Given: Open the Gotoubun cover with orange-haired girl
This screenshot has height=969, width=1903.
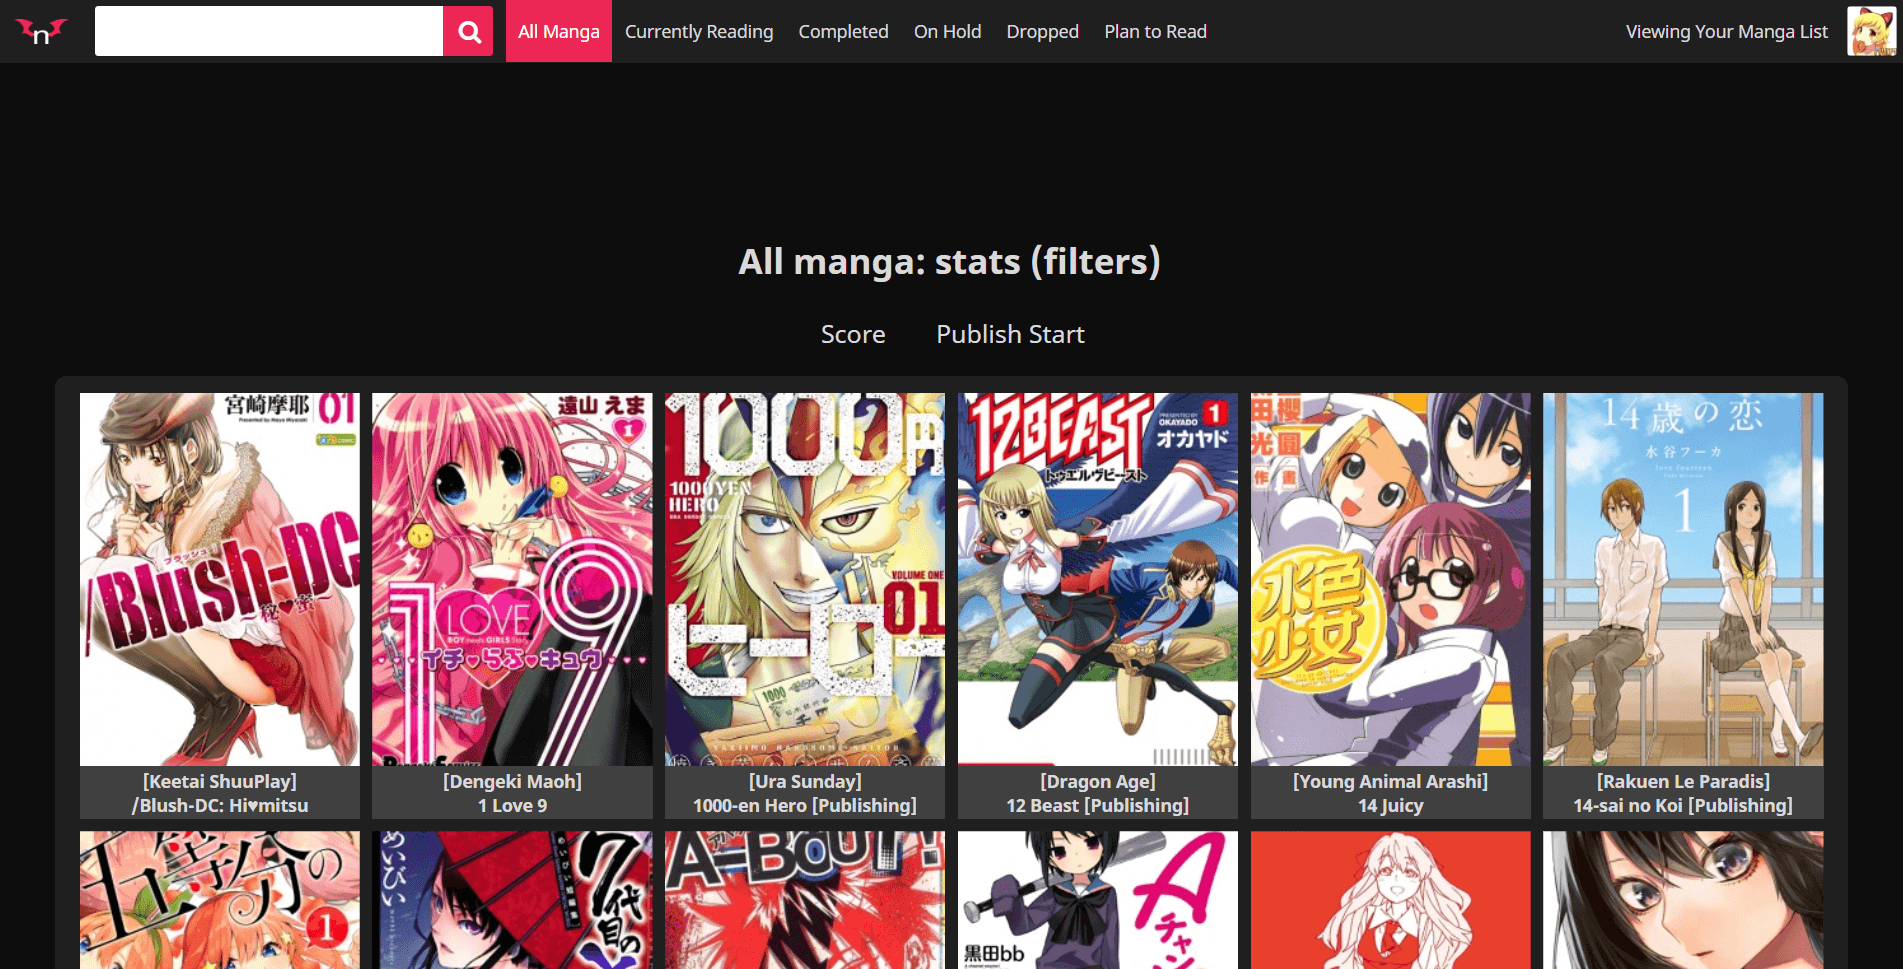Looking at the screenshot, I should (220, 900).
